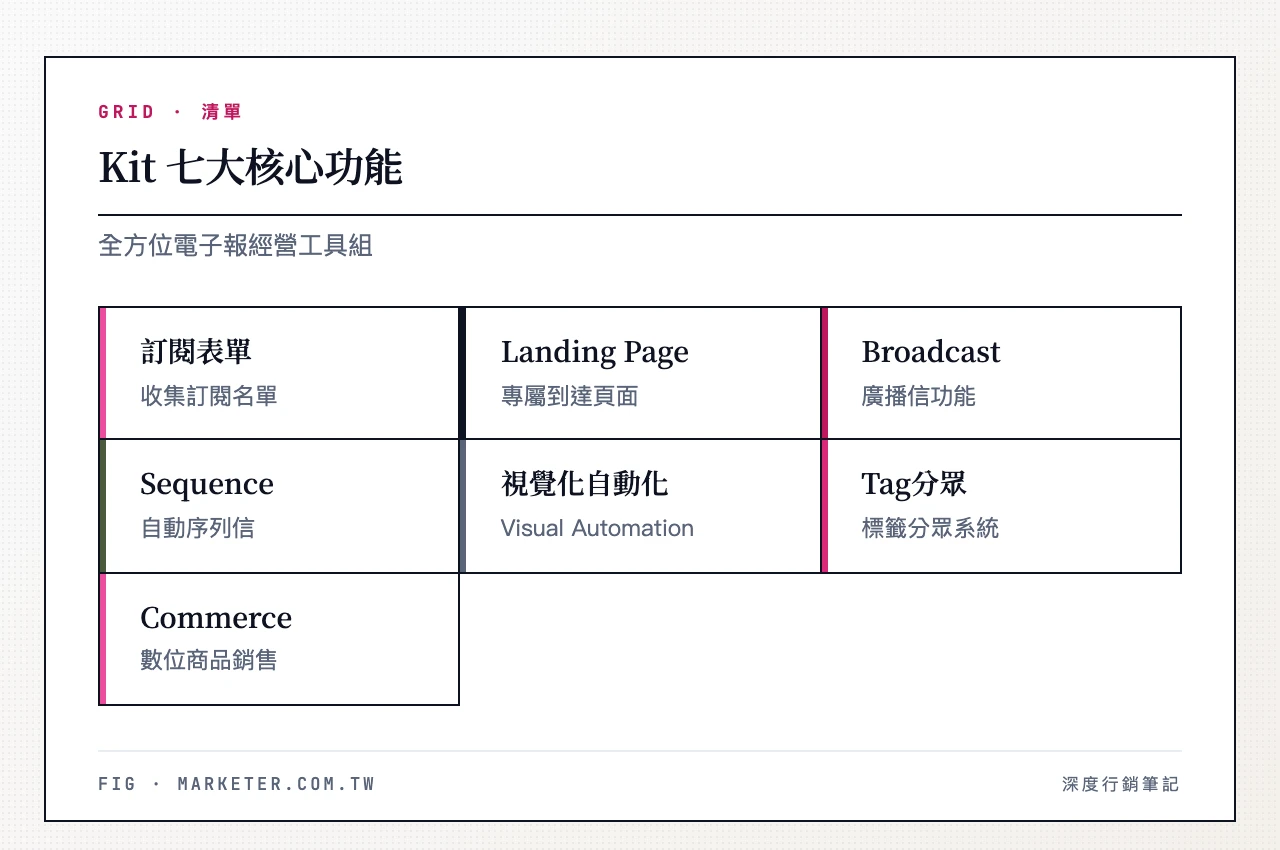Click the 'Visual Automation' description text
The width and height of the screenshot is (1280, 850).
[597, 528]
